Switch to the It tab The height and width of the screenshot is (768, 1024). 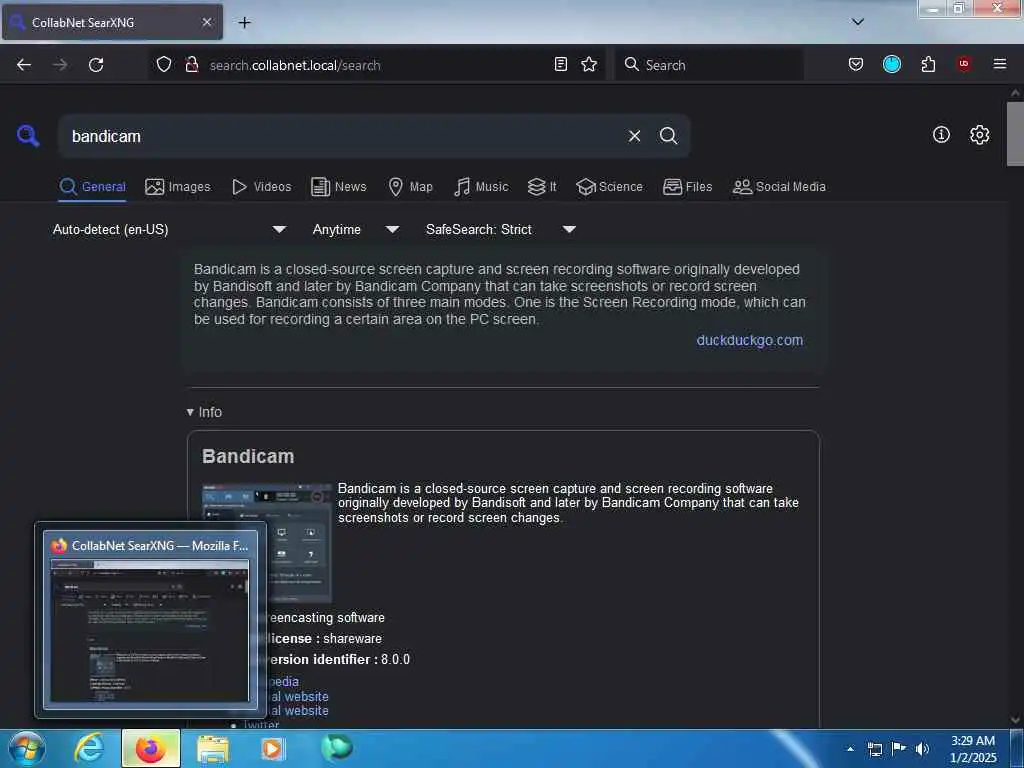click(542, 187)
